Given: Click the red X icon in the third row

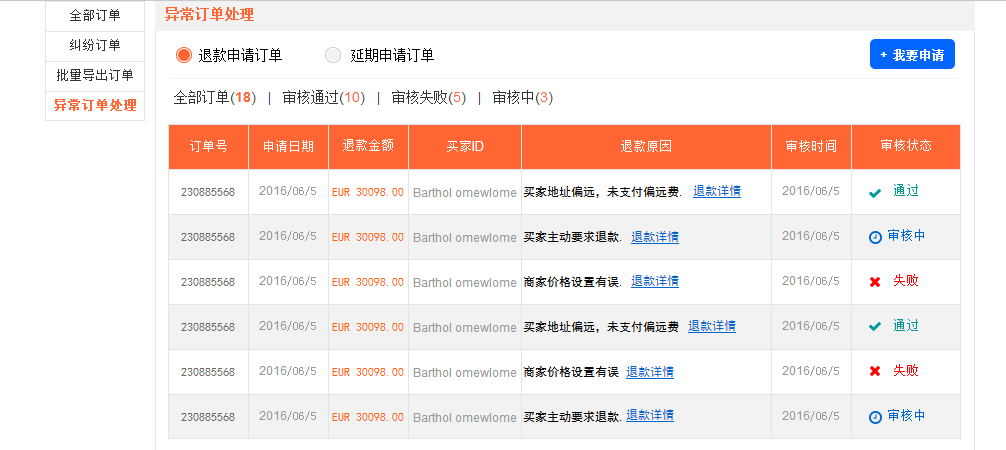Looking at the screenshot, I should (x=874, y=282).
